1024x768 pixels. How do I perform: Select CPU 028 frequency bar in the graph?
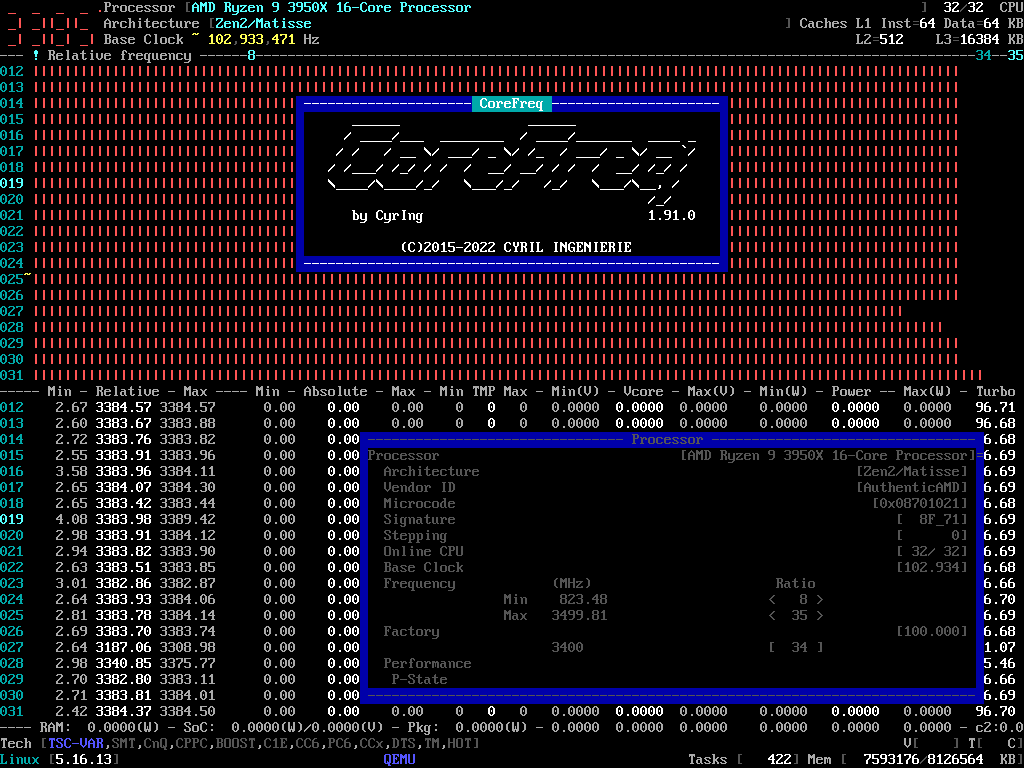point(488,328)
